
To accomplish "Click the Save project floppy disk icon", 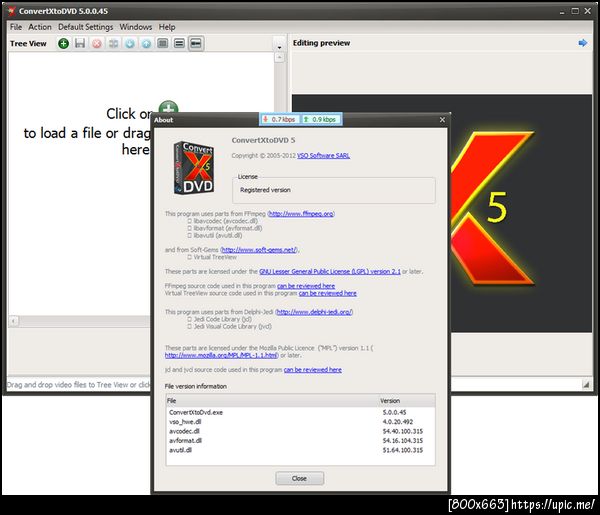I will pyautogui.click(x=80, y=43).
